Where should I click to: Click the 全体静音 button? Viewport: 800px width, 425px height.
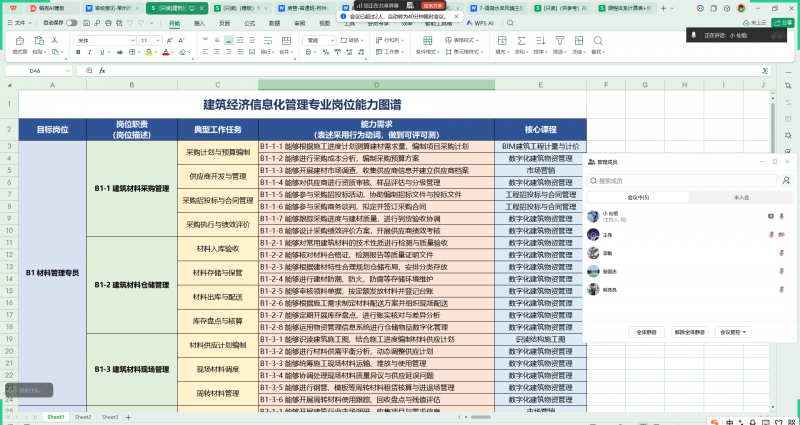[646, 332]
